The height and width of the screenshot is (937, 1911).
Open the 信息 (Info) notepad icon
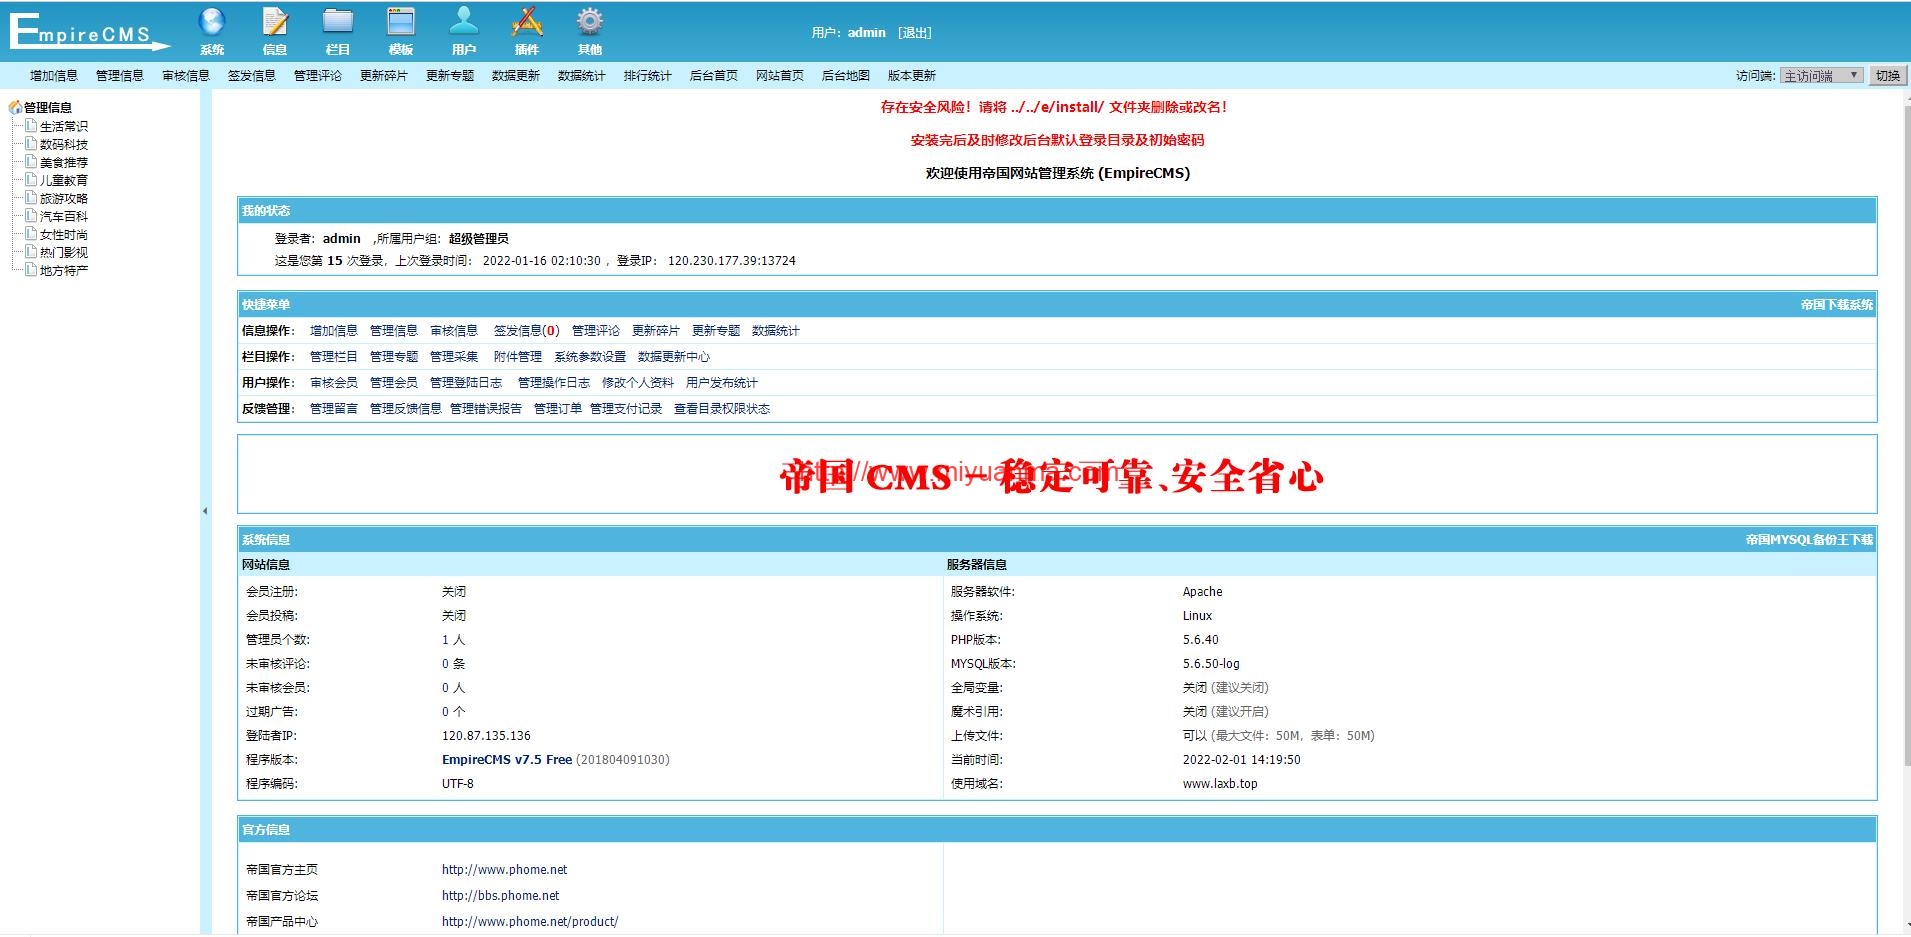pyautogui.click(x=275, y=21)
